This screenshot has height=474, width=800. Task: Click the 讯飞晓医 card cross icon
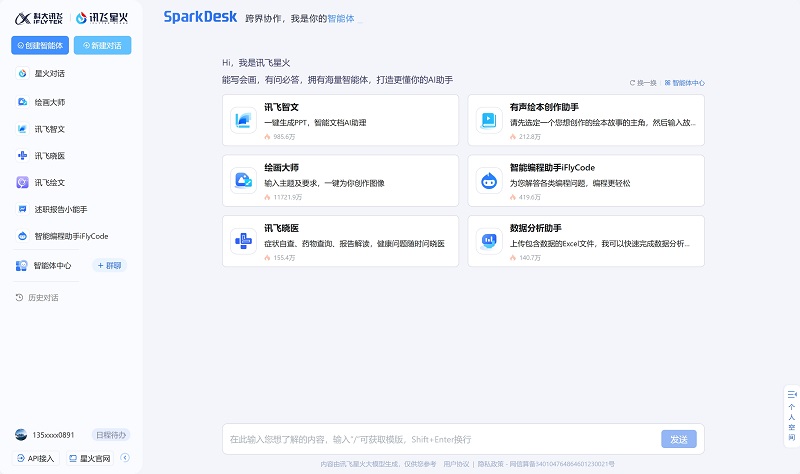243,241
